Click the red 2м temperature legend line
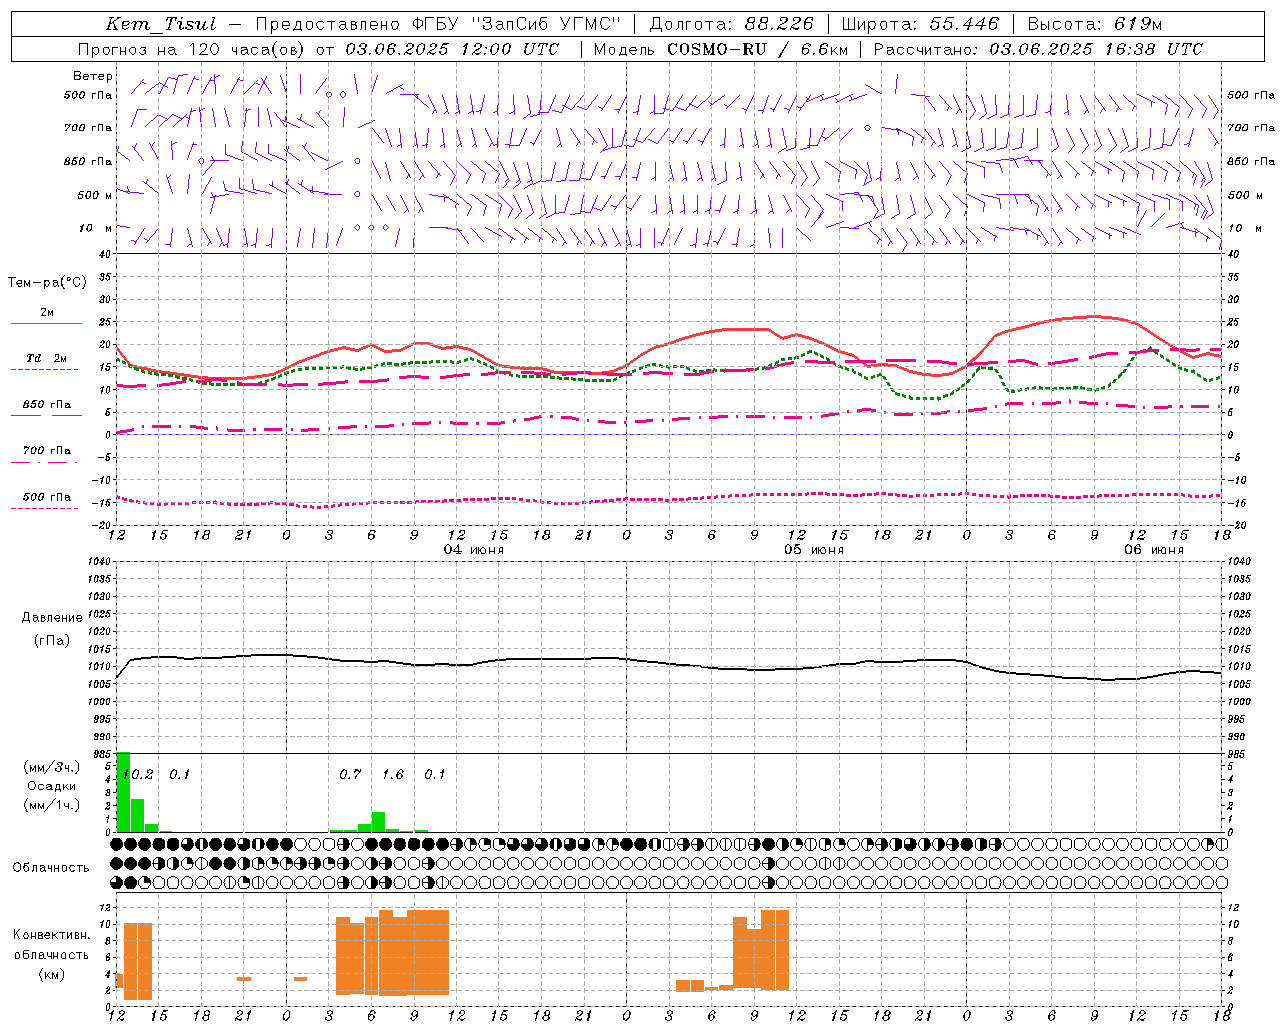 pos(46,323)
